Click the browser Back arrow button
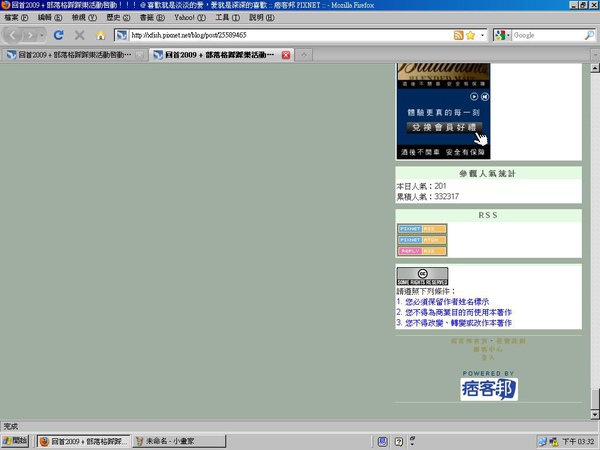Screen dimensions: 600x450 point(13,35)
